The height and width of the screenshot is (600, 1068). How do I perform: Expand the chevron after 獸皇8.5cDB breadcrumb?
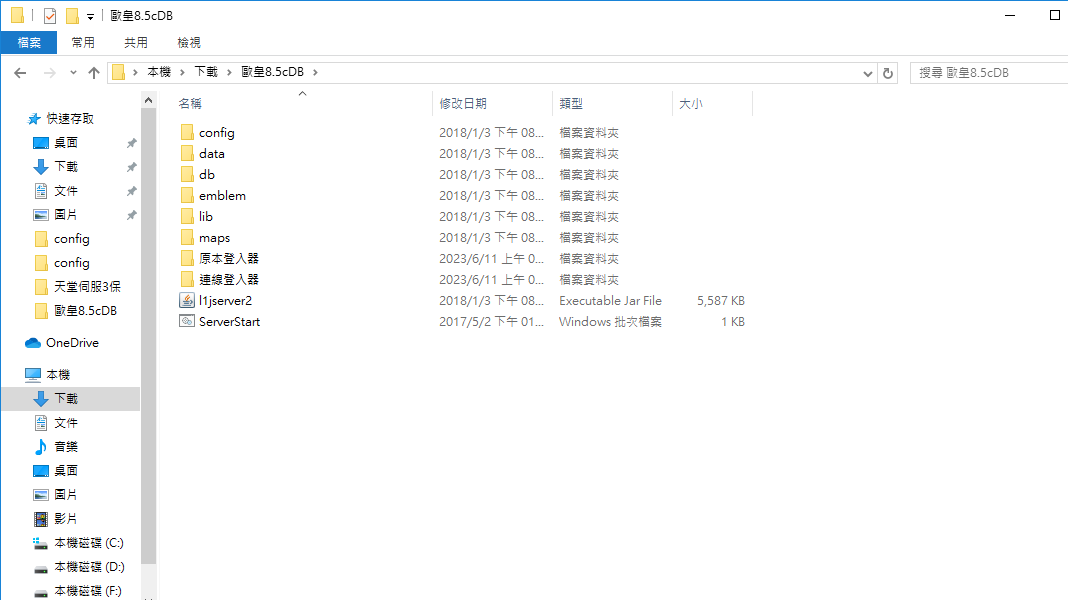click(x=315, y=72)
